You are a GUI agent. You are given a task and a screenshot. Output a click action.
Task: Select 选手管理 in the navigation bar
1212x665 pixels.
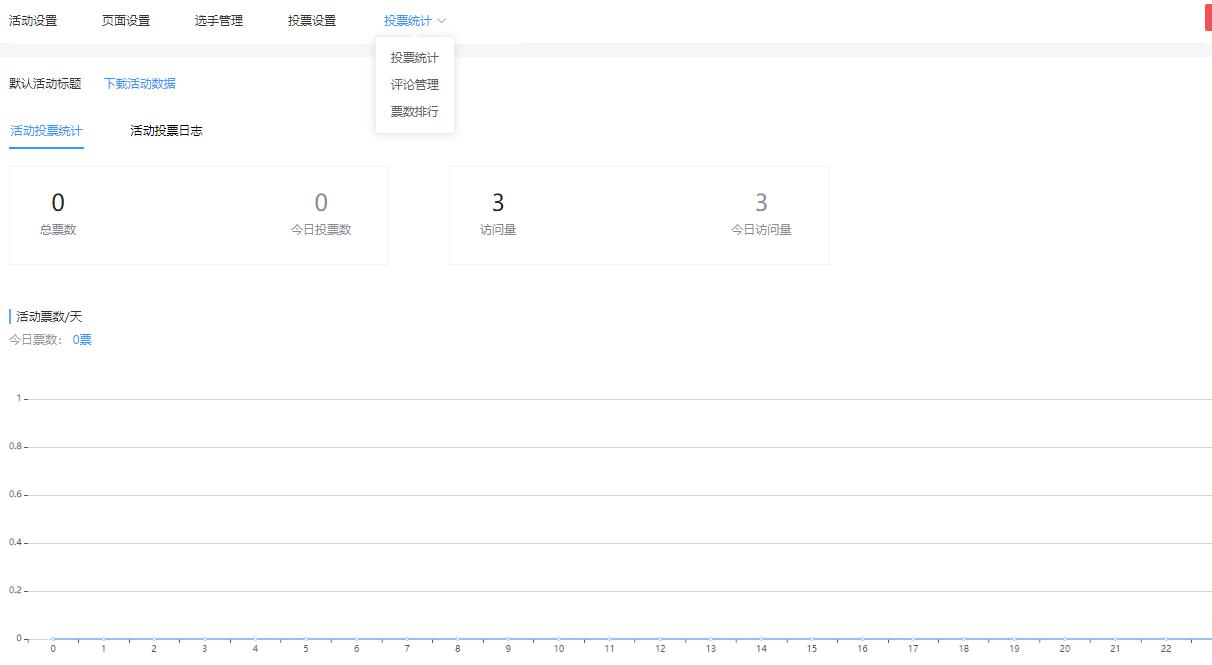click(x=218, y=19)
